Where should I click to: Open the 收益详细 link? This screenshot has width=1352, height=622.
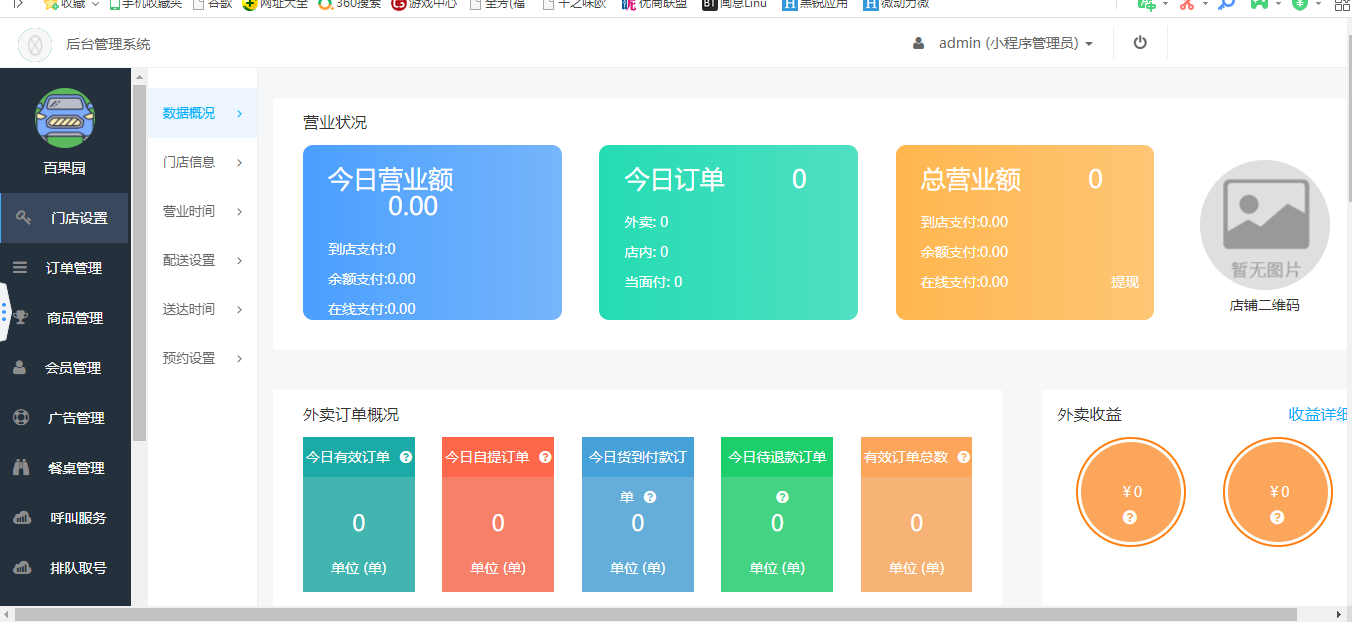[1318, 414]
